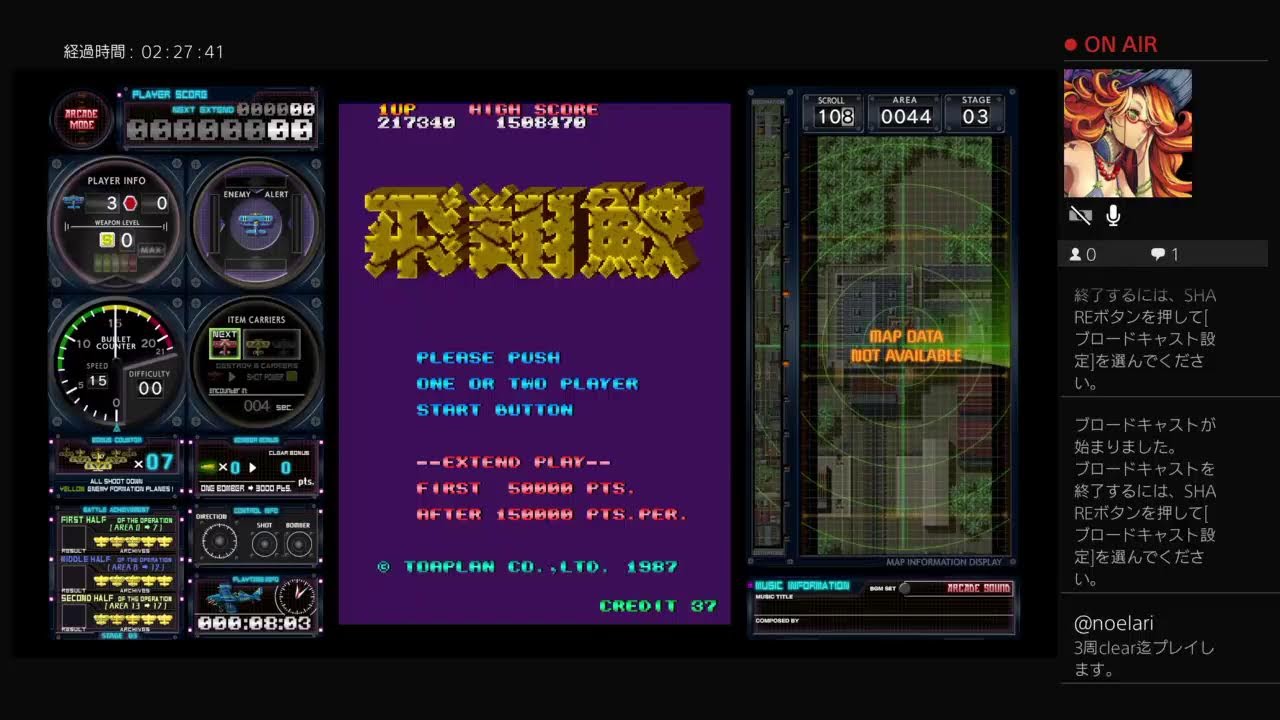Image resolution: width=1280 pixels, height=720 pixels.
Task: Click the Shot button indicator dial
Action: click(x=264, y=543)
